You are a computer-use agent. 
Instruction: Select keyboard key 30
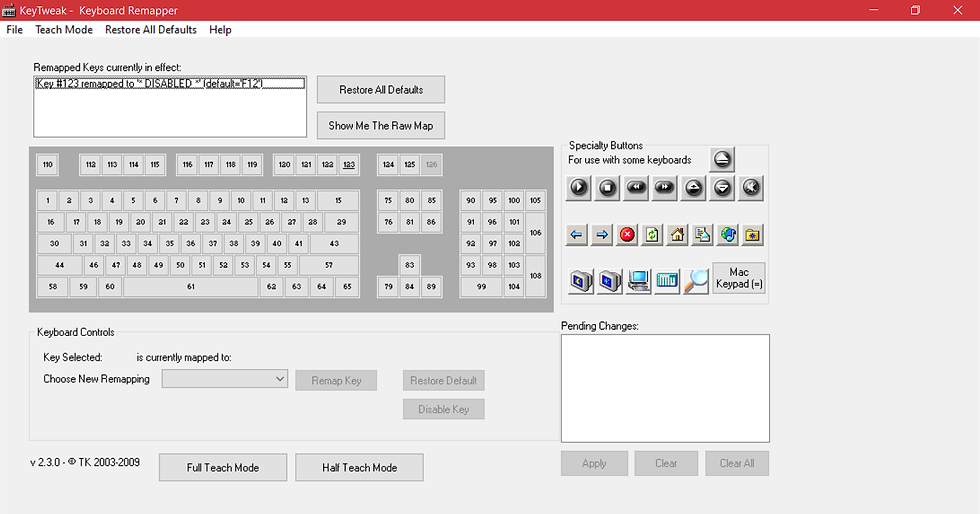pos(54,243)
